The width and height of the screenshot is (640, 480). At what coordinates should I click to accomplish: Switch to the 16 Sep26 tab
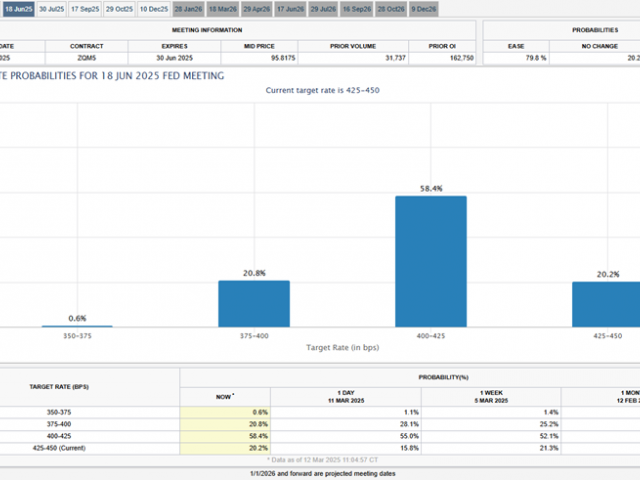point(358,9)
